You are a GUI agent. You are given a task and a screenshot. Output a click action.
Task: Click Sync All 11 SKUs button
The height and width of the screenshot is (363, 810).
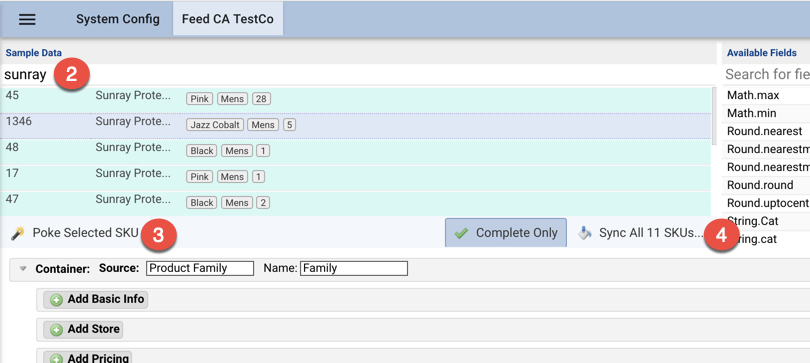point(641,233)
